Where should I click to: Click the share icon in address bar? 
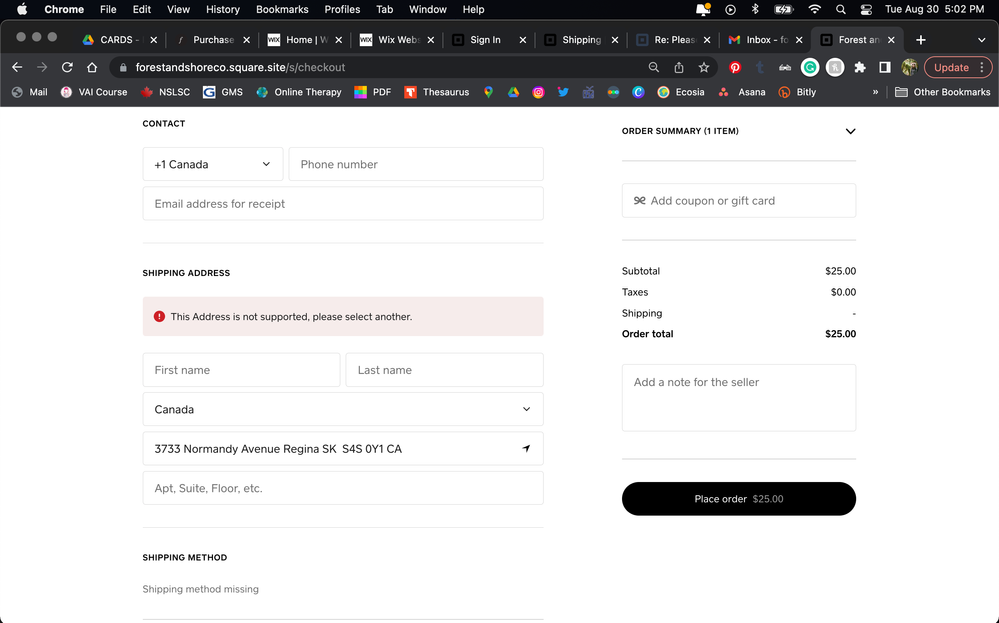[679, 67]
